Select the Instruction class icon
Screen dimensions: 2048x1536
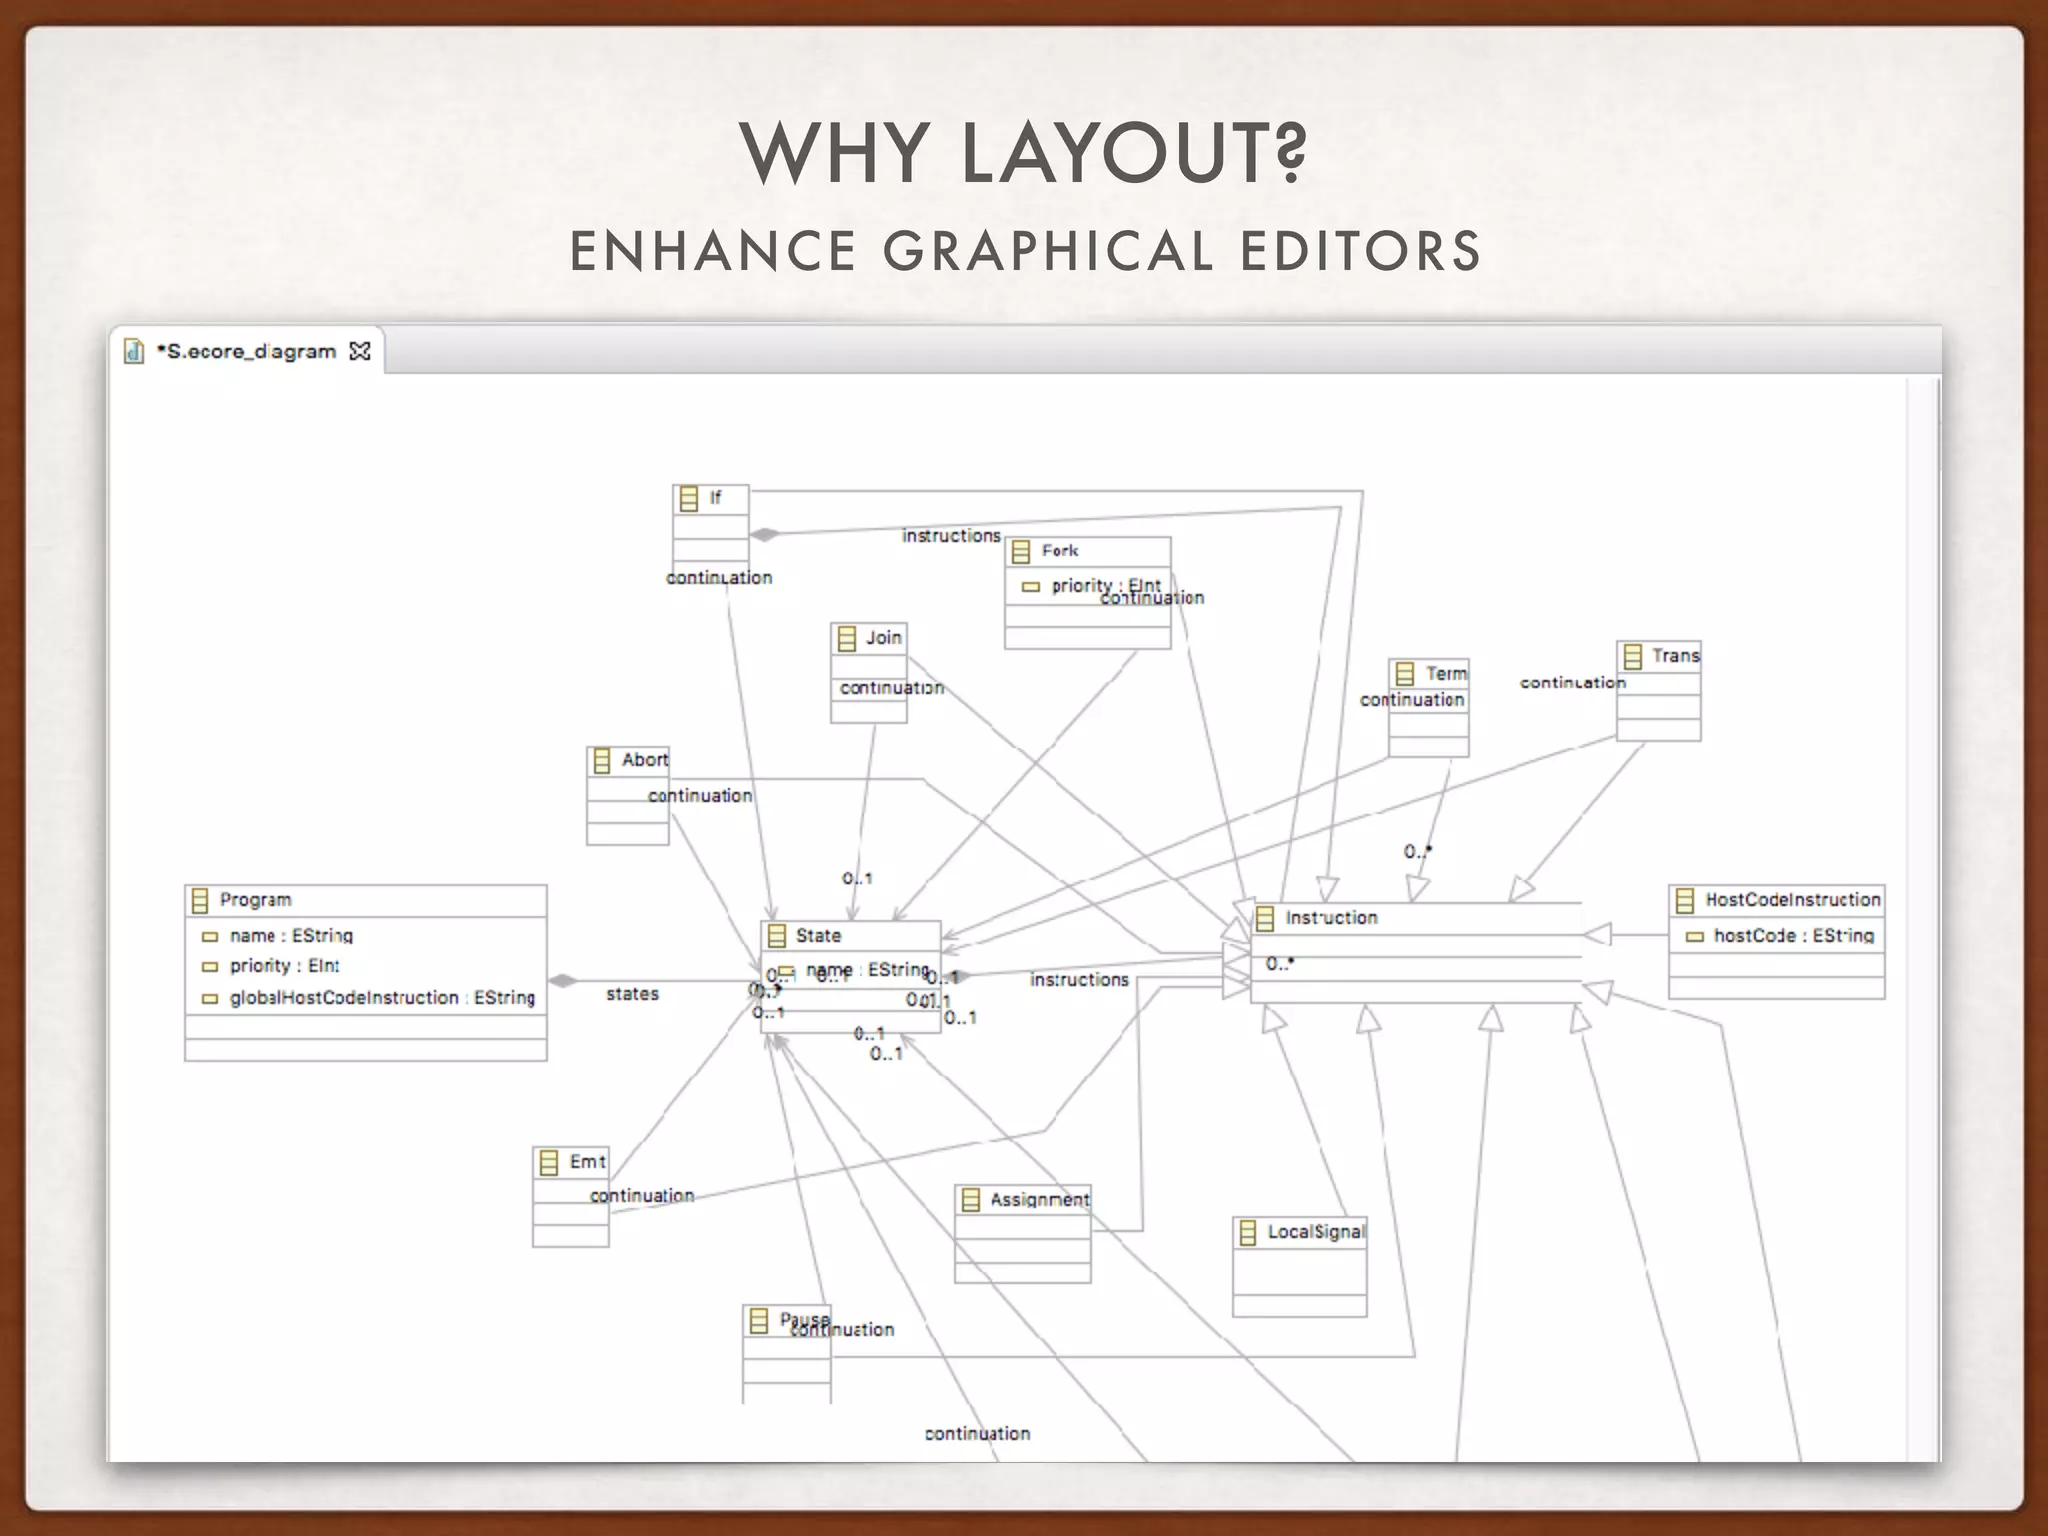(1265, 918)
